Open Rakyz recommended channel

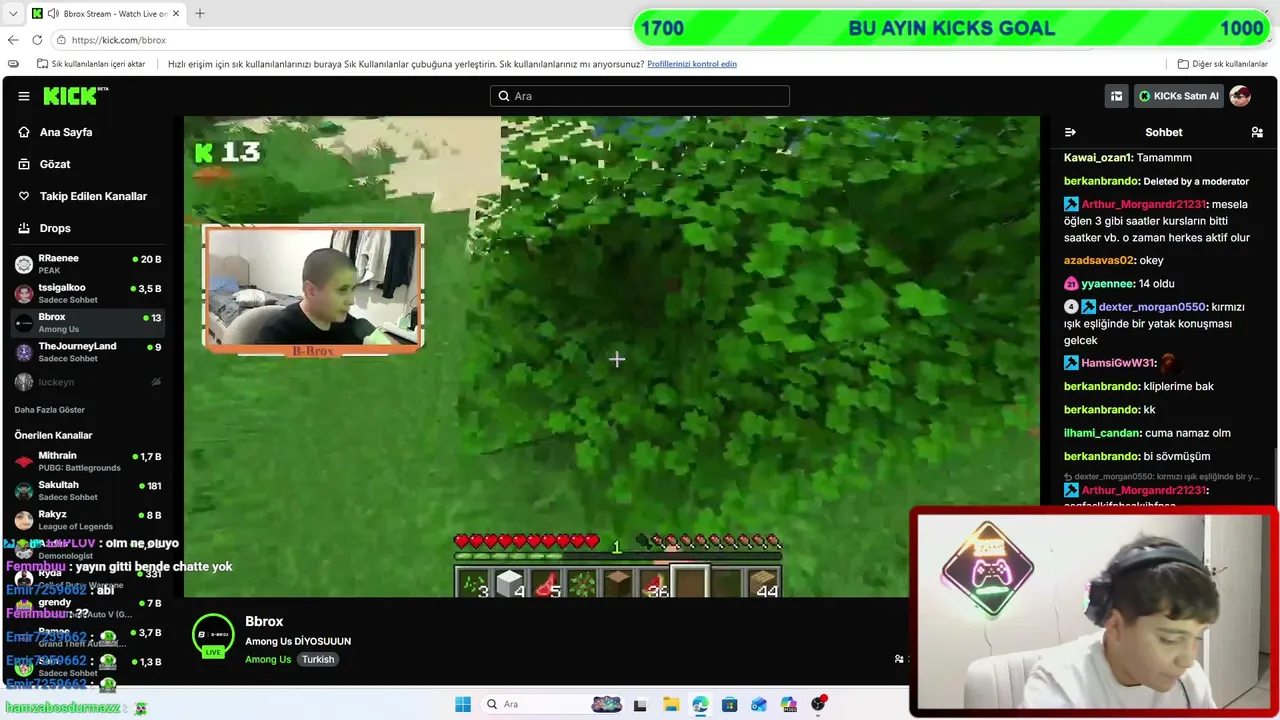(88, 520)
